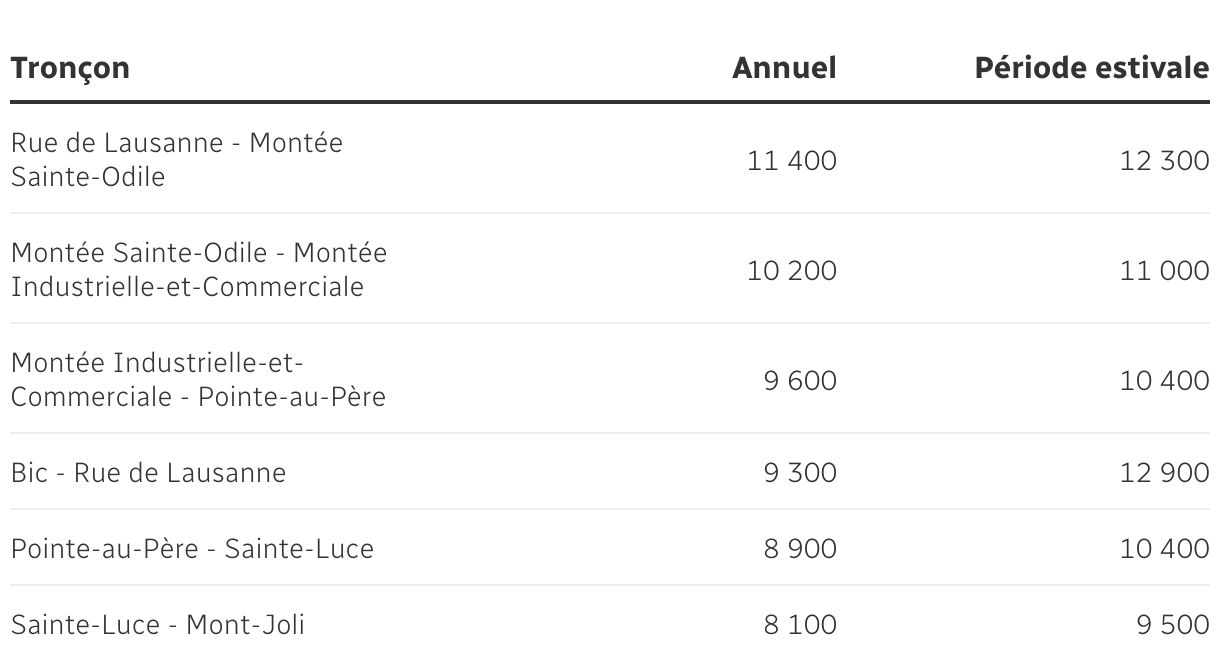
Task: Click the Période estivale column header
Action: click(x=1092, y=68)
